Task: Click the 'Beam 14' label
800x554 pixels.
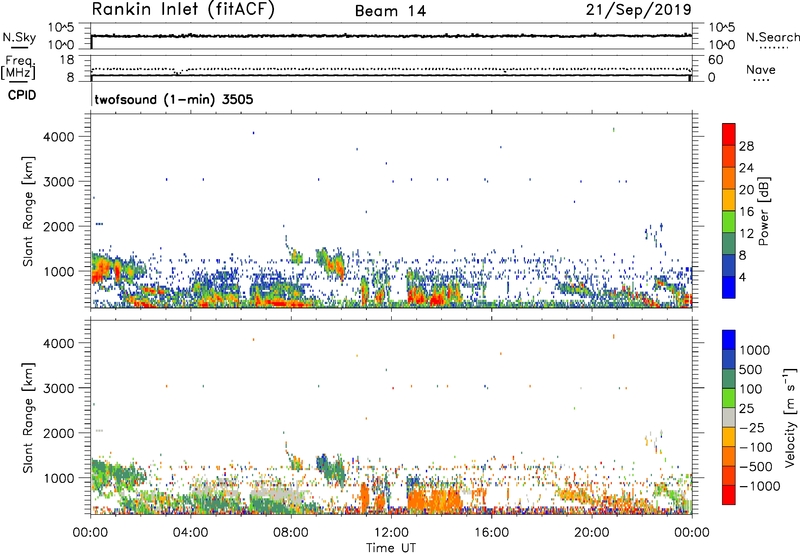Action: (x=390, y=11)
